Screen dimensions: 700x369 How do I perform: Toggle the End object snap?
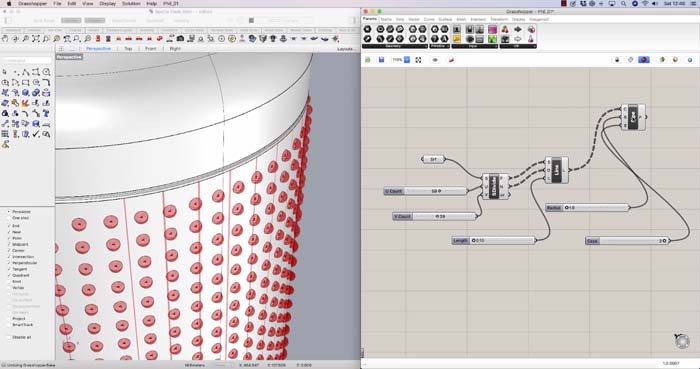(15, 226)
